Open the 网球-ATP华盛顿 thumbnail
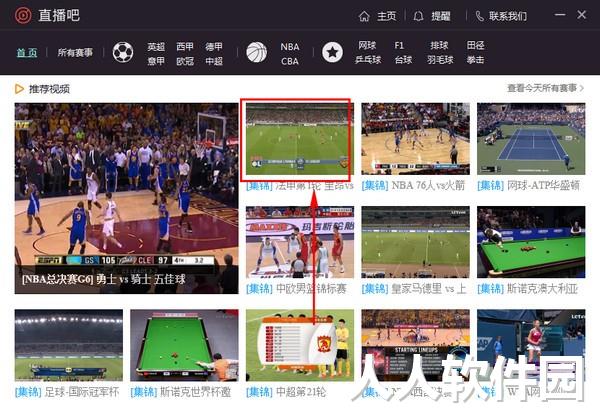Screen dimensions: 600x412 (x=531, y=138)
